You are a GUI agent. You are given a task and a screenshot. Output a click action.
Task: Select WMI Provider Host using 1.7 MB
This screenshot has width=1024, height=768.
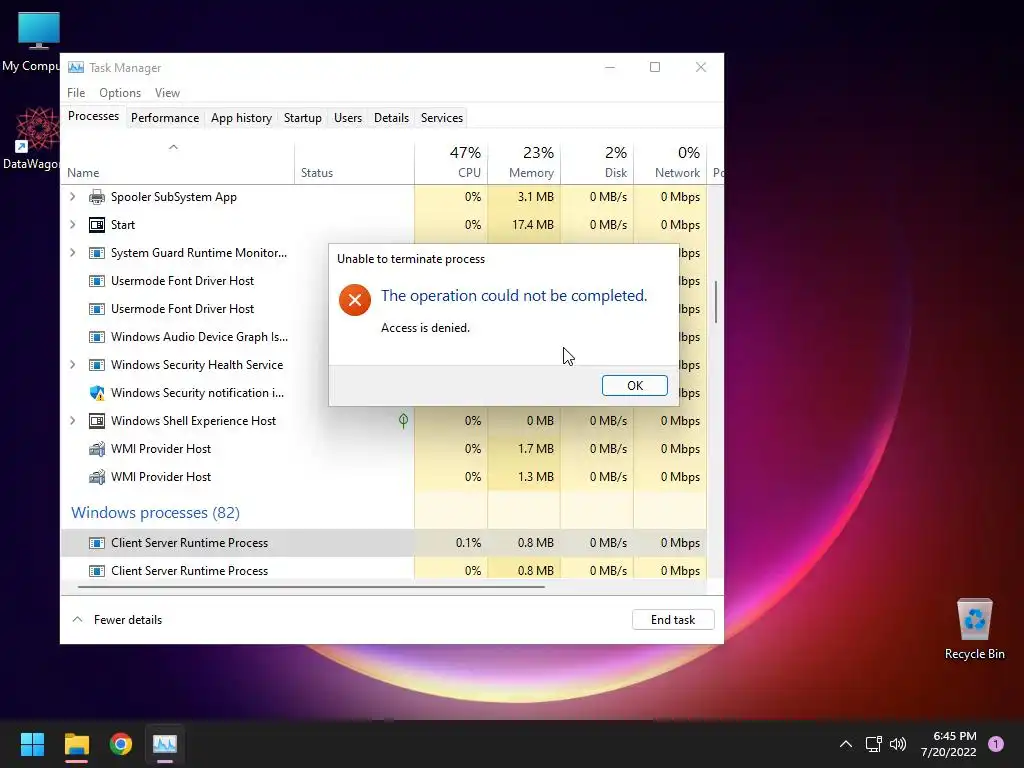click(384, 449)
